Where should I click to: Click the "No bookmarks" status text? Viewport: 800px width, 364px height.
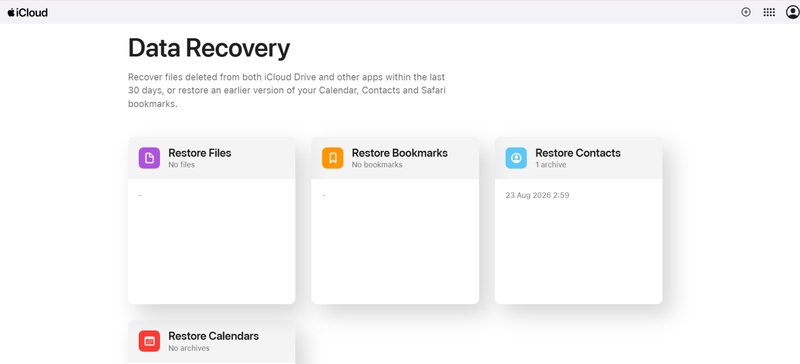[x=377, y=165]
